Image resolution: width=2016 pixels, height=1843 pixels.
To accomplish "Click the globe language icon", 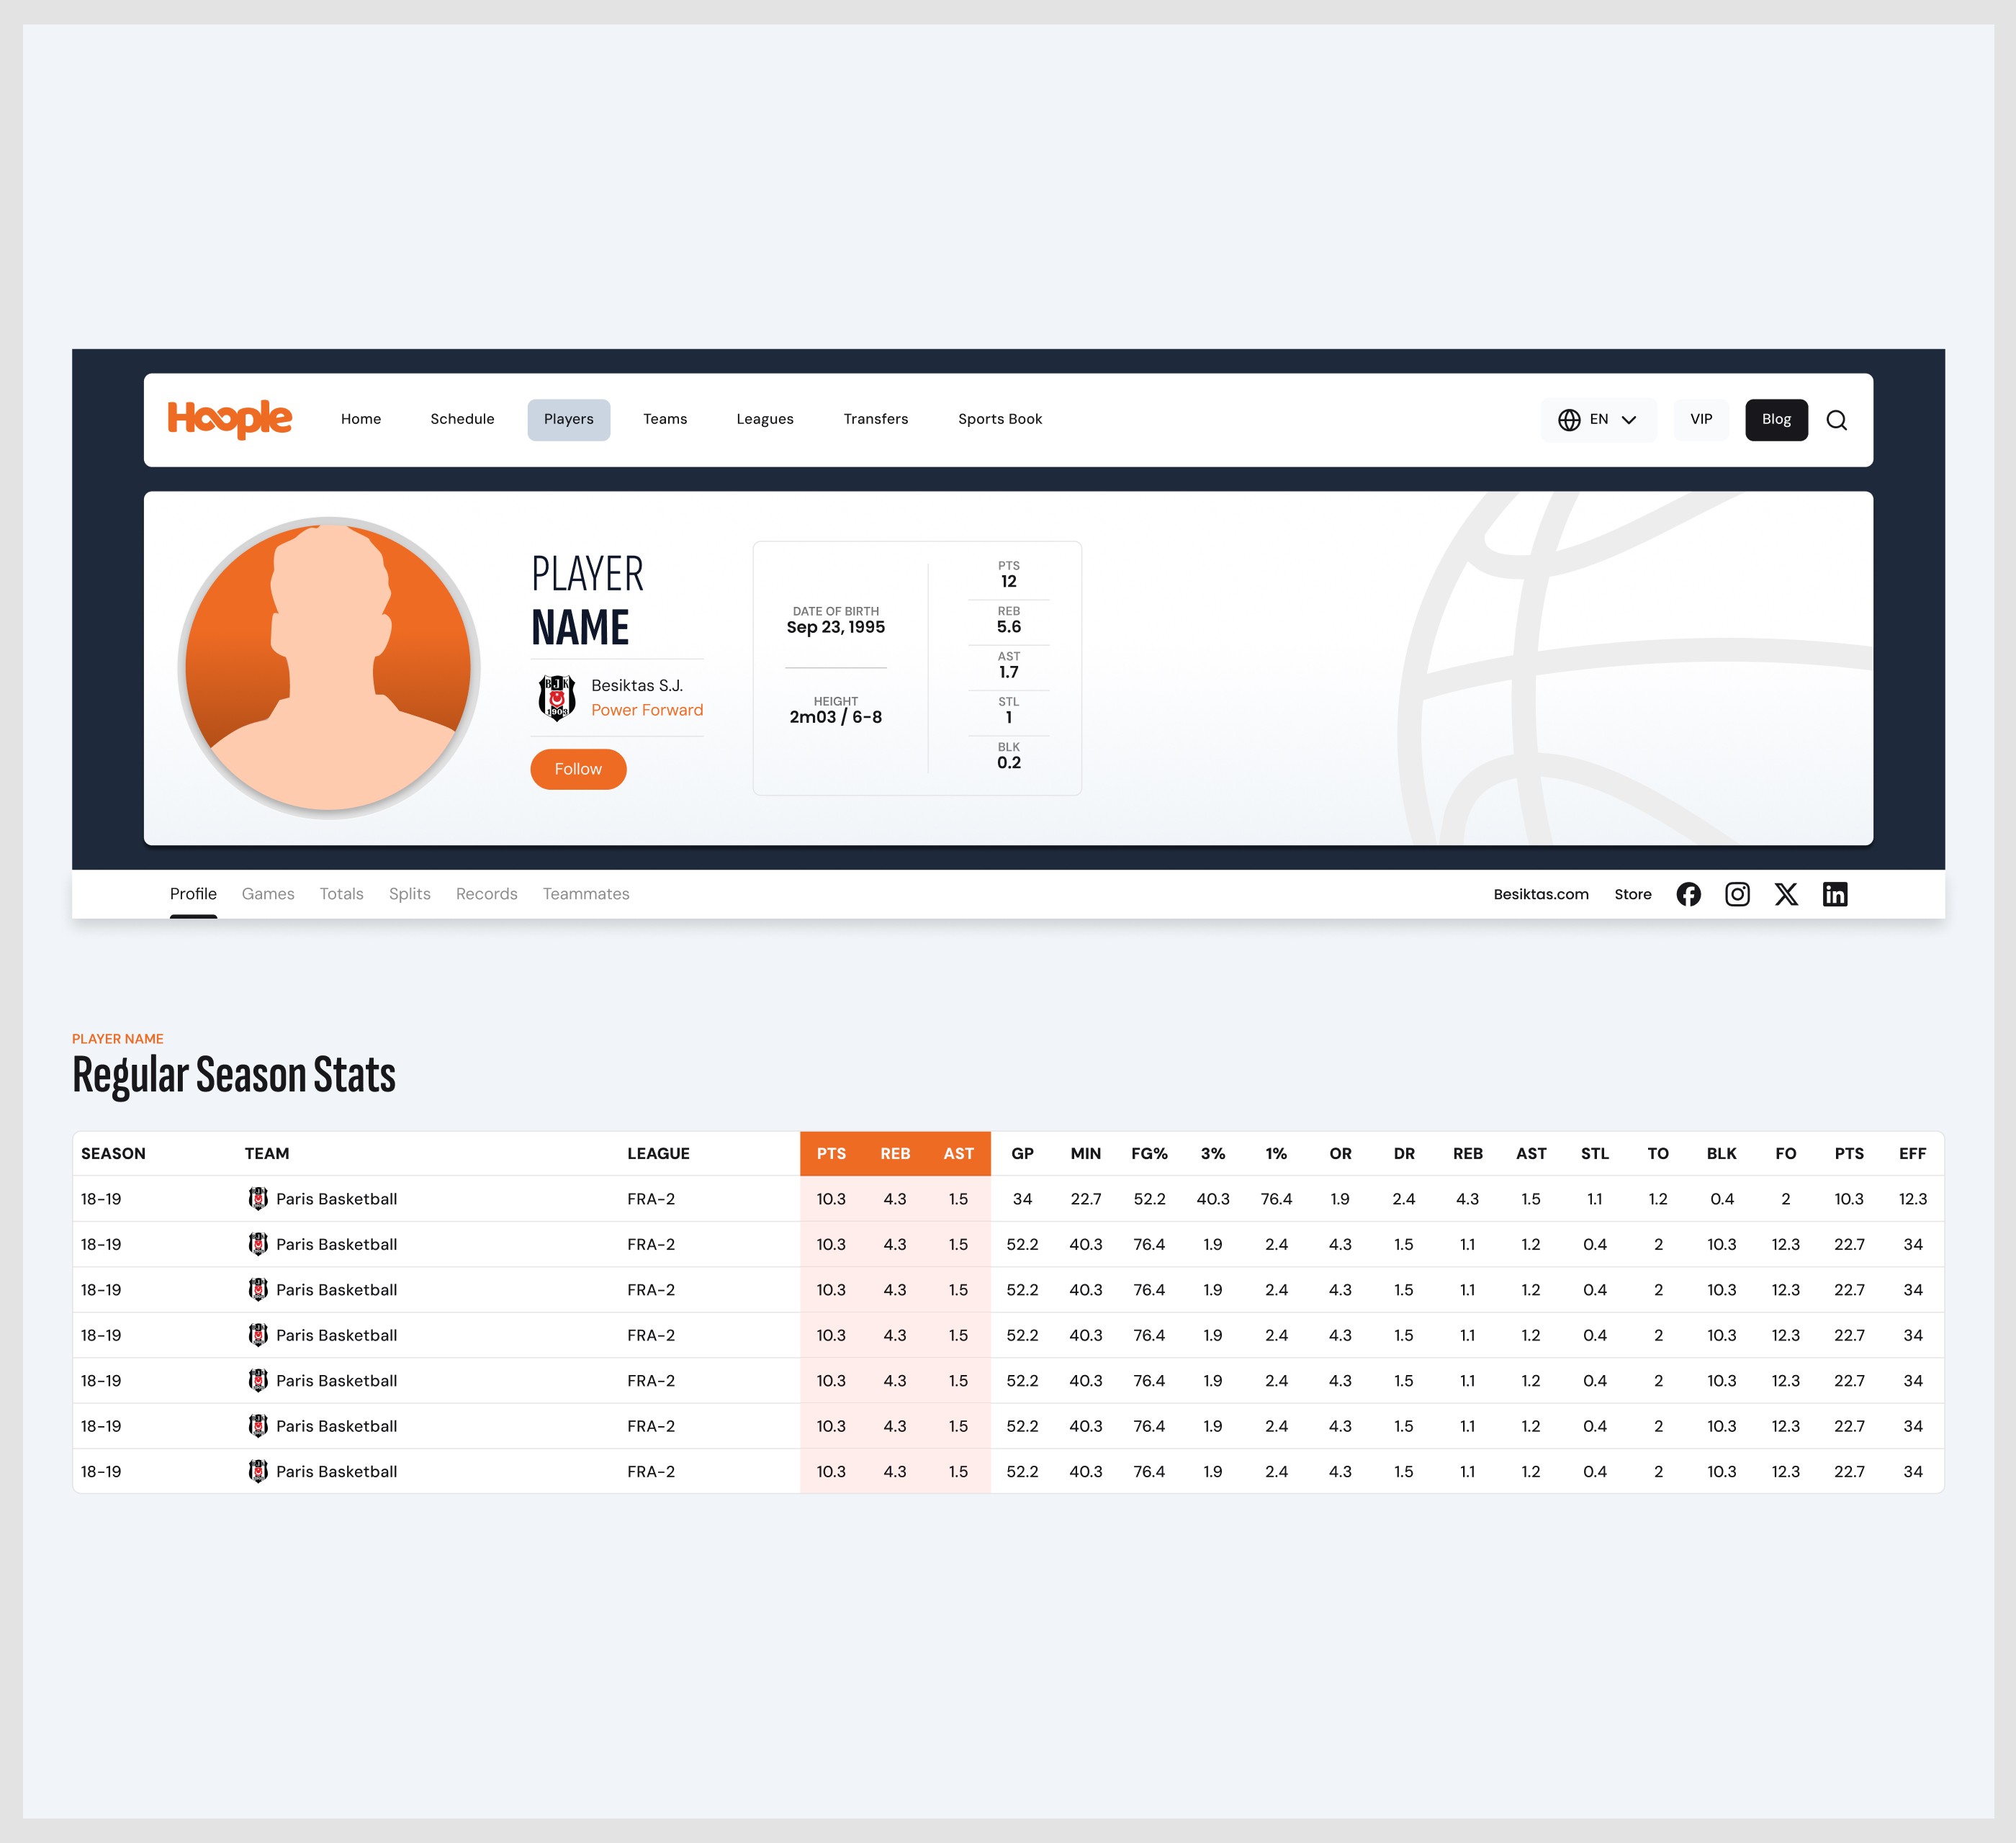I will [x=1569, y=420].
